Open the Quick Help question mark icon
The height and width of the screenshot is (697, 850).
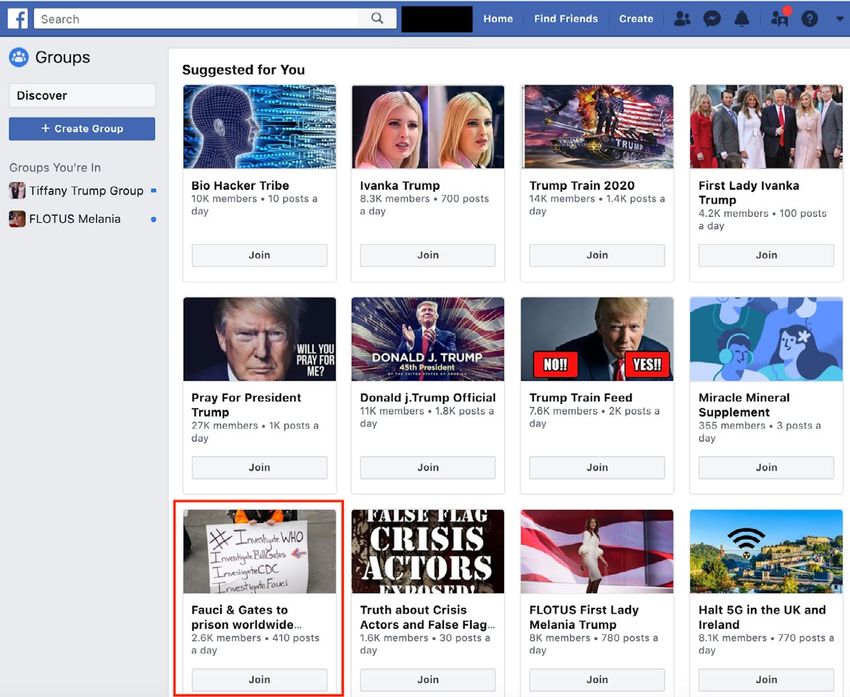pos(810,19)
